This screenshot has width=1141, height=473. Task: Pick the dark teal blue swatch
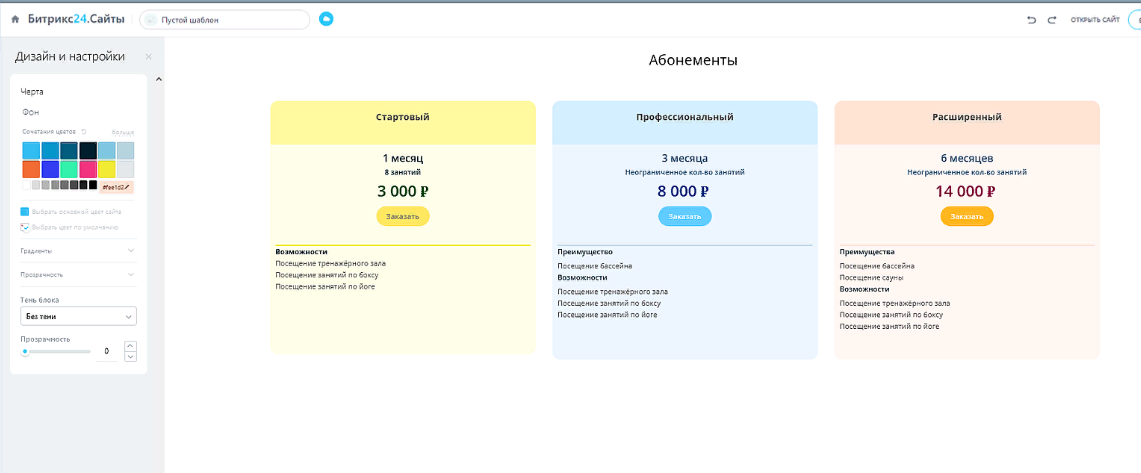coord(69,151)
